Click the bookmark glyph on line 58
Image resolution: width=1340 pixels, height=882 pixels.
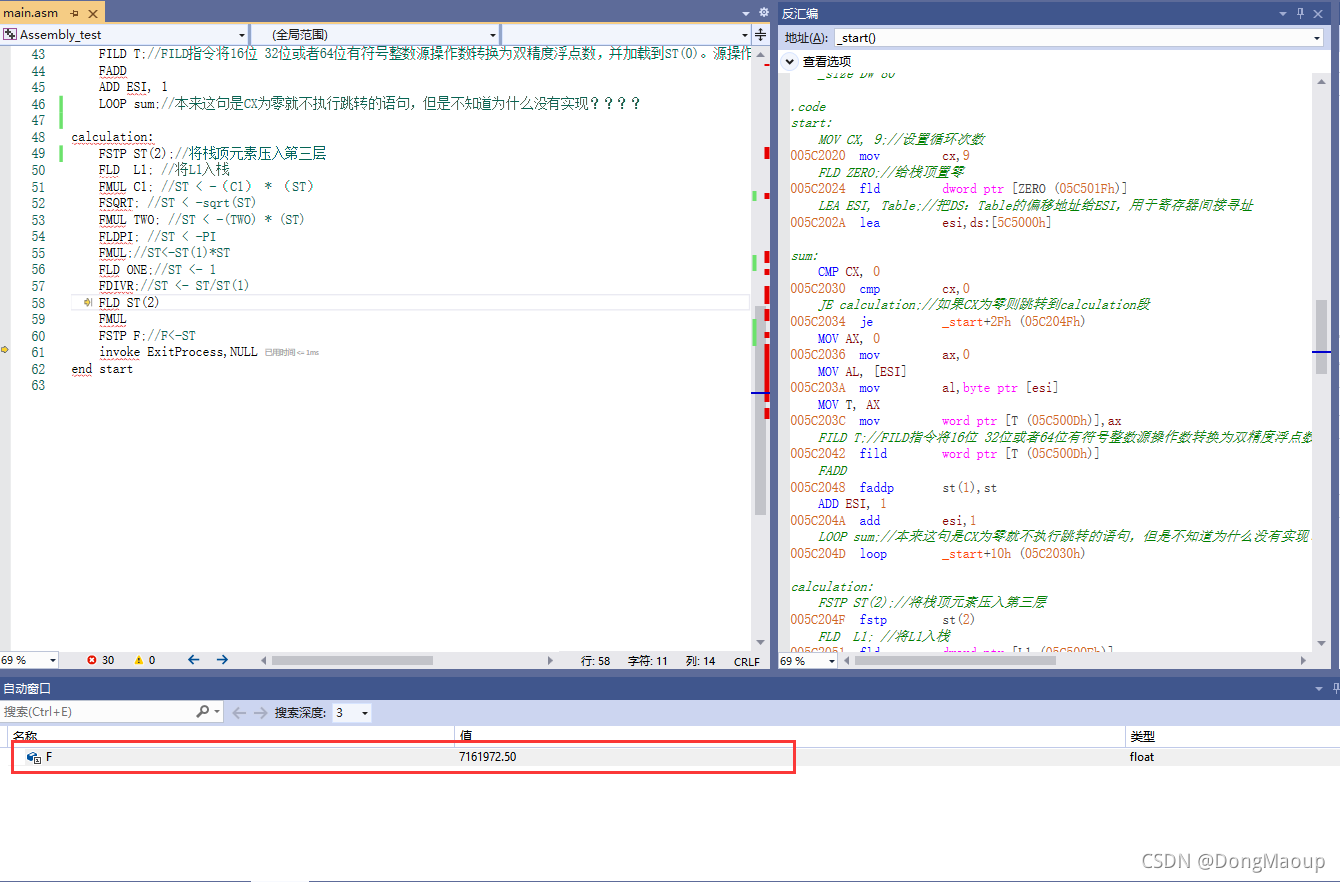(88, 302)
